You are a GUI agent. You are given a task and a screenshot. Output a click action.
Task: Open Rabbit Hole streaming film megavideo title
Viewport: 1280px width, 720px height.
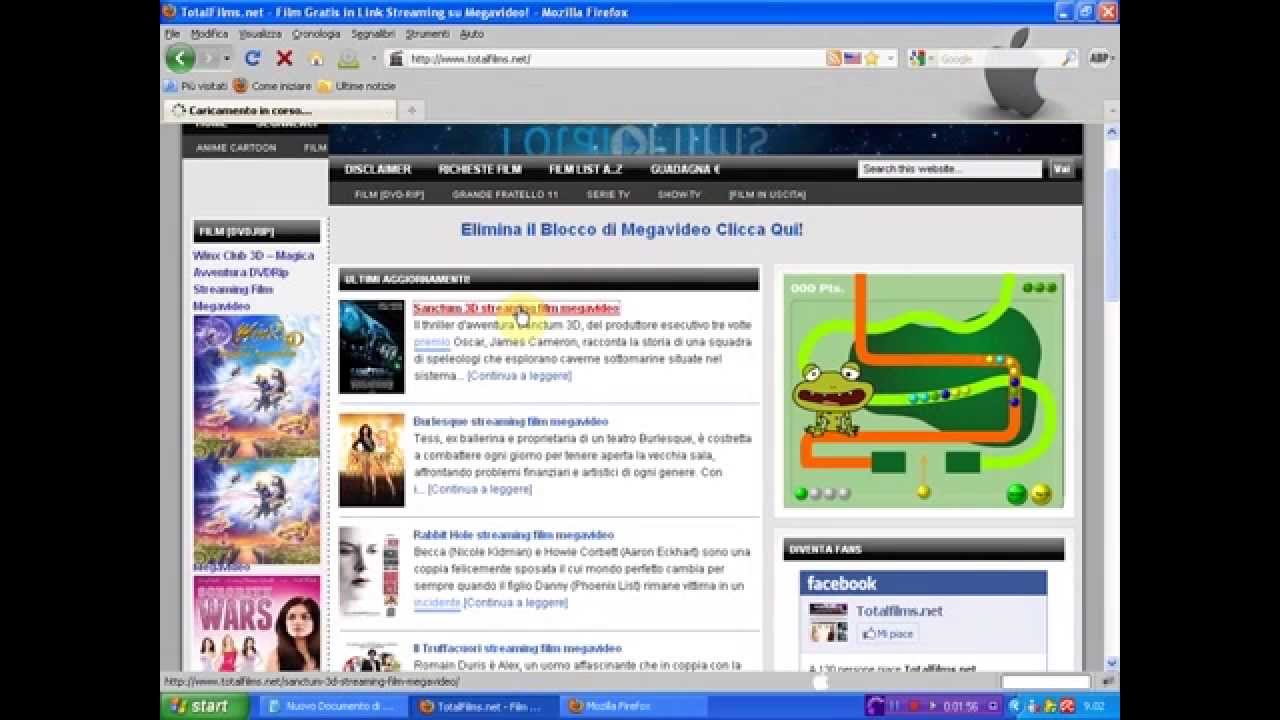(x=513, y=534)
